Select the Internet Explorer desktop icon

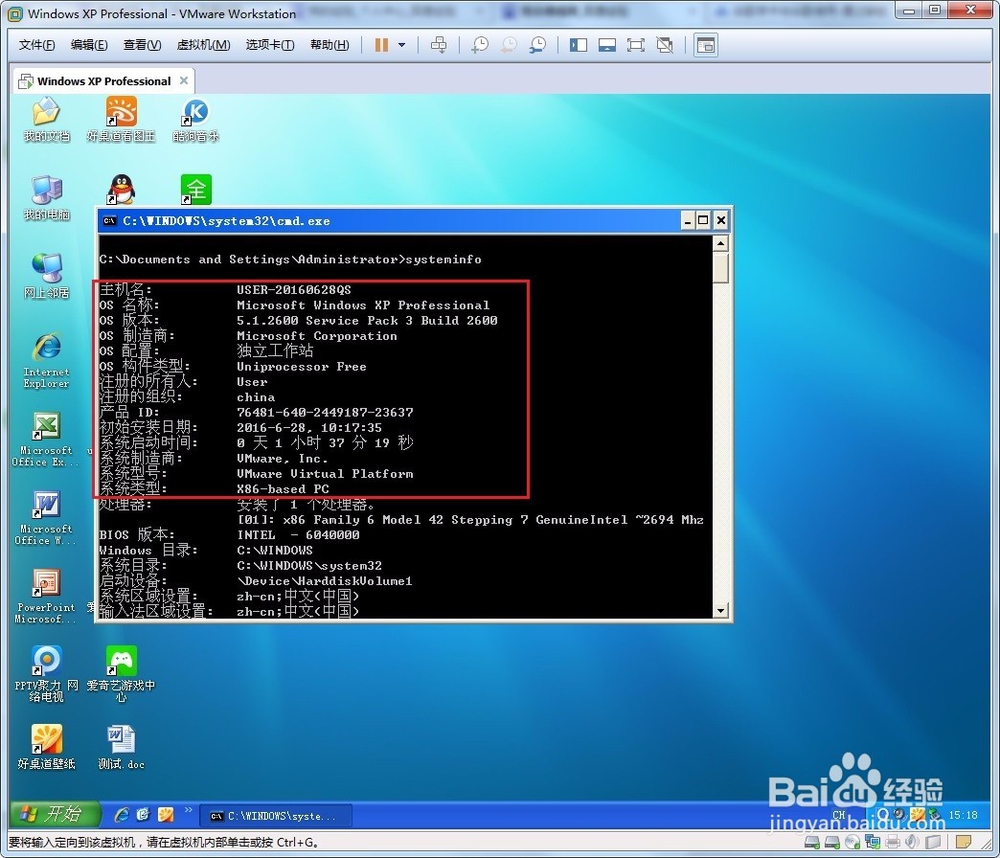point(46,360)
